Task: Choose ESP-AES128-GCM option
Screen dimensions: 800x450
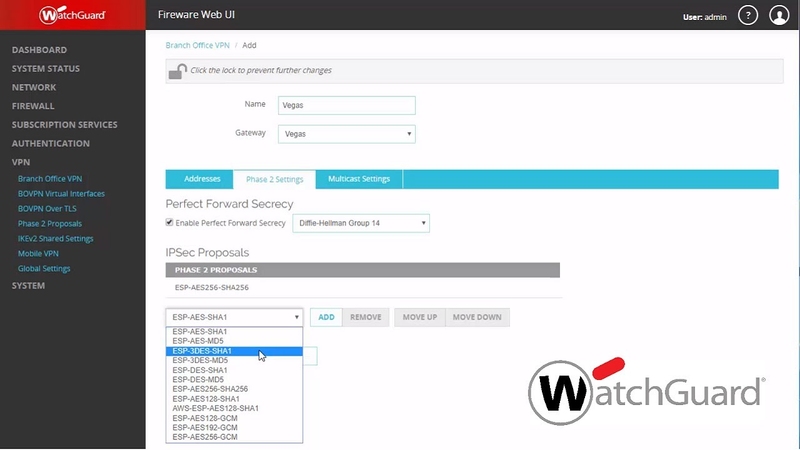Action: click(234, 418)
